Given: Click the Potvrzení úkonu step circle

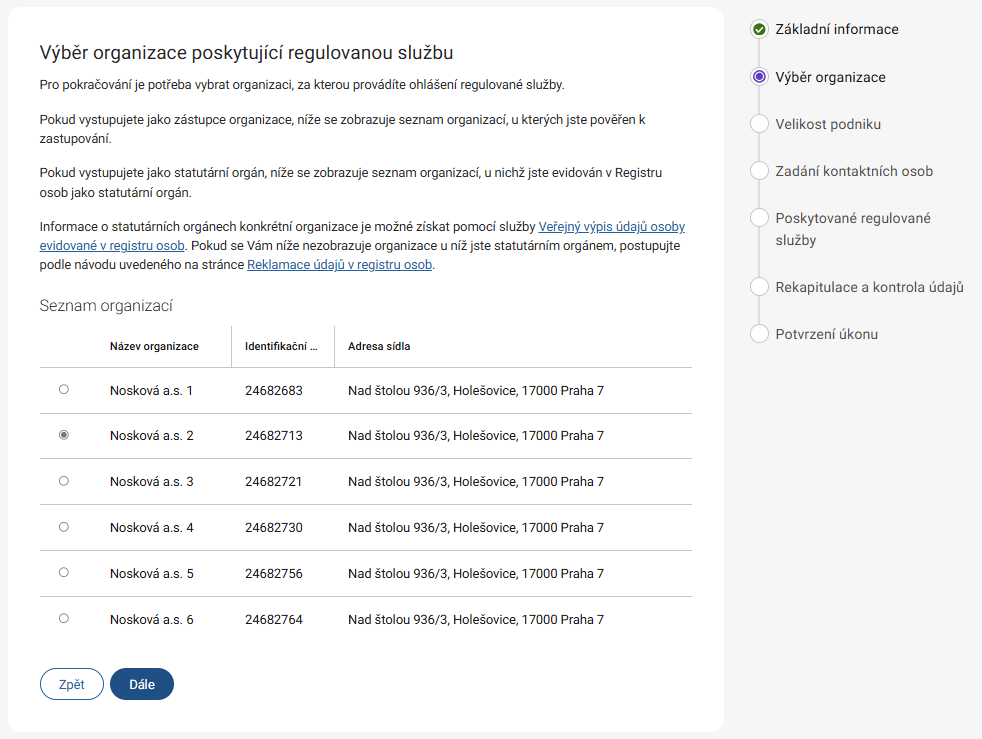Looking at the screenshot, I should point(759,334).
